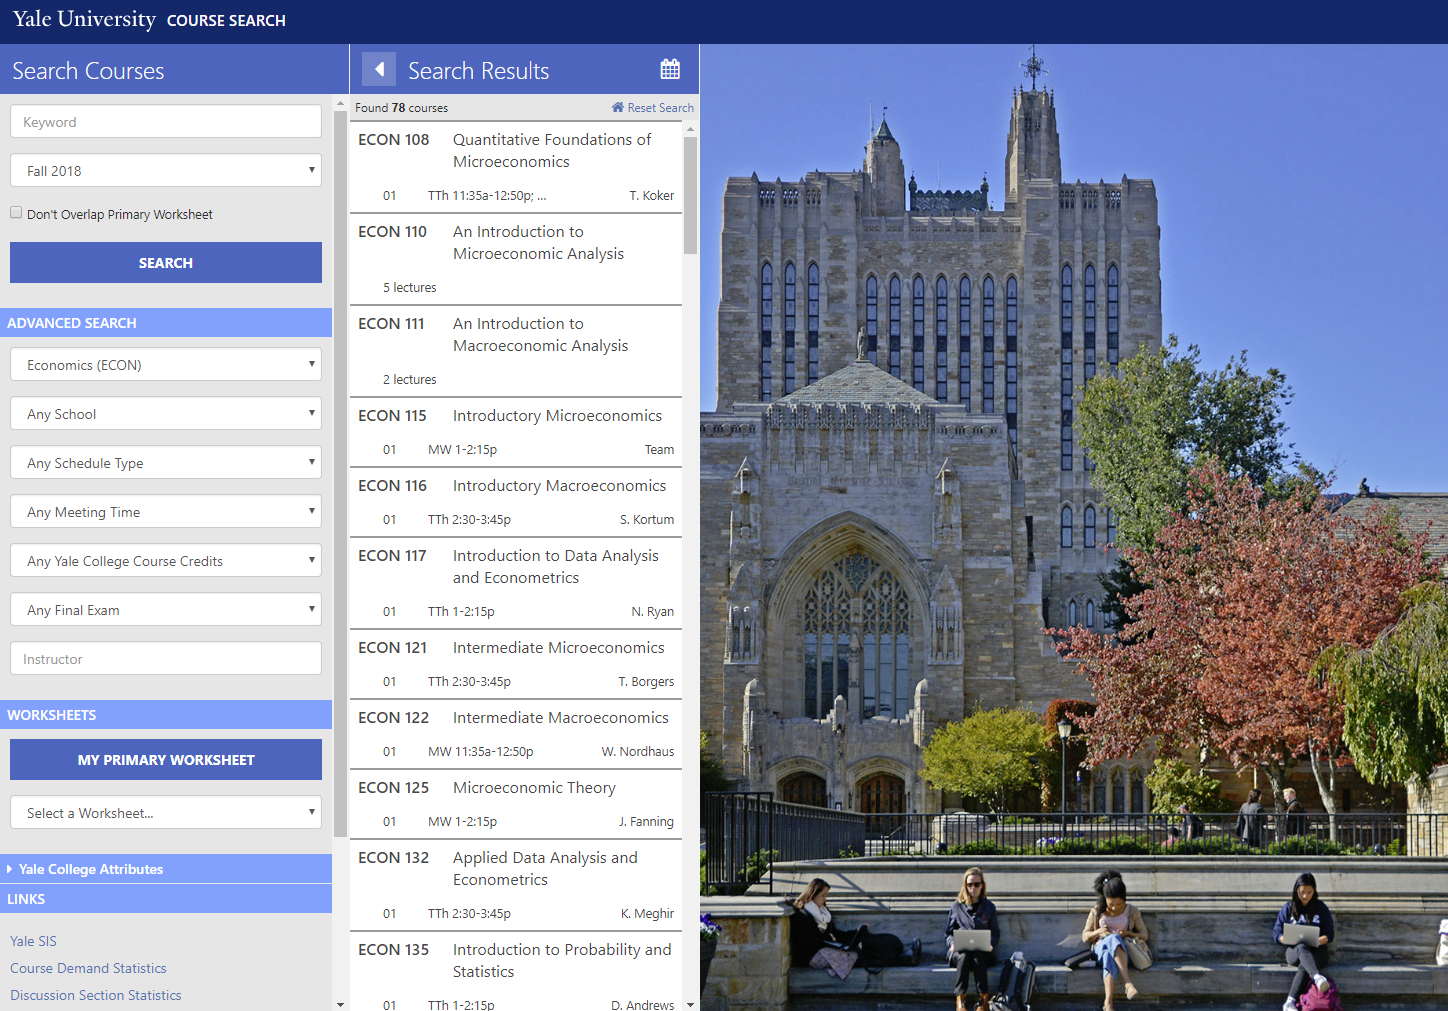Open the Yale SIS link
Image resolution: width=1448 pixels, height=1011 pixels.
(33, 941)
